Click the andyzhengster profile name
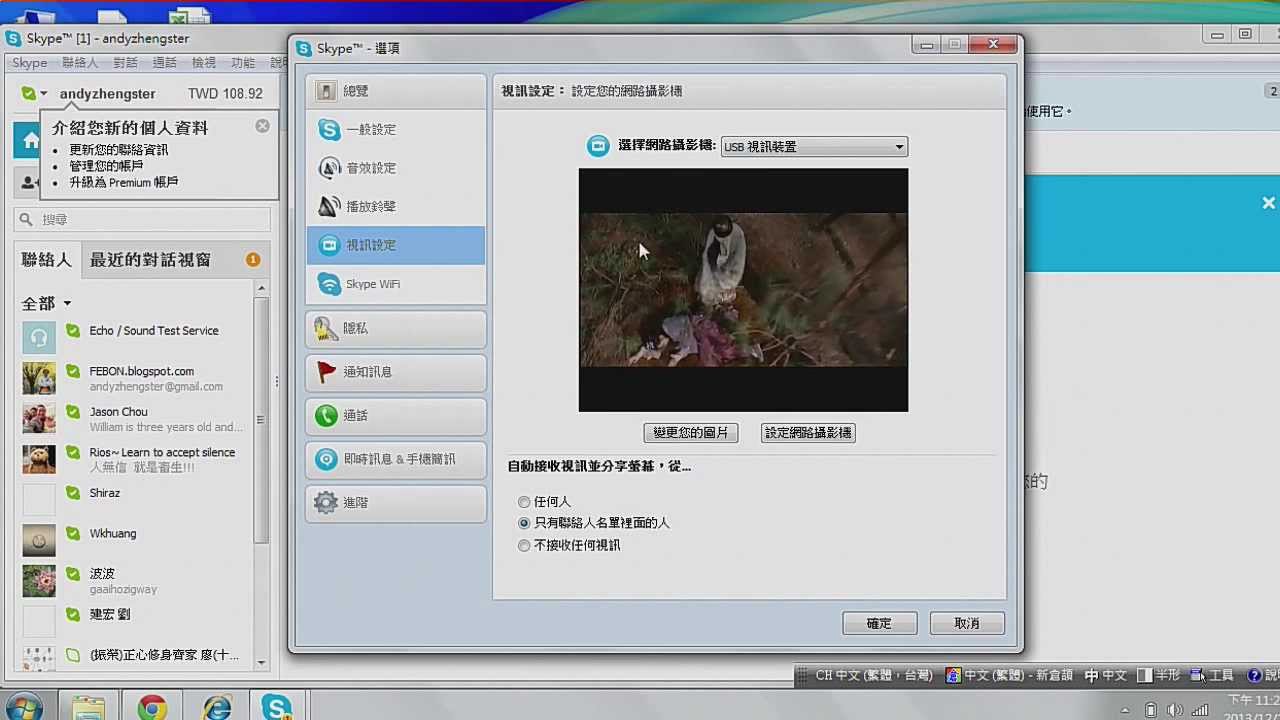 pos(107,94)
